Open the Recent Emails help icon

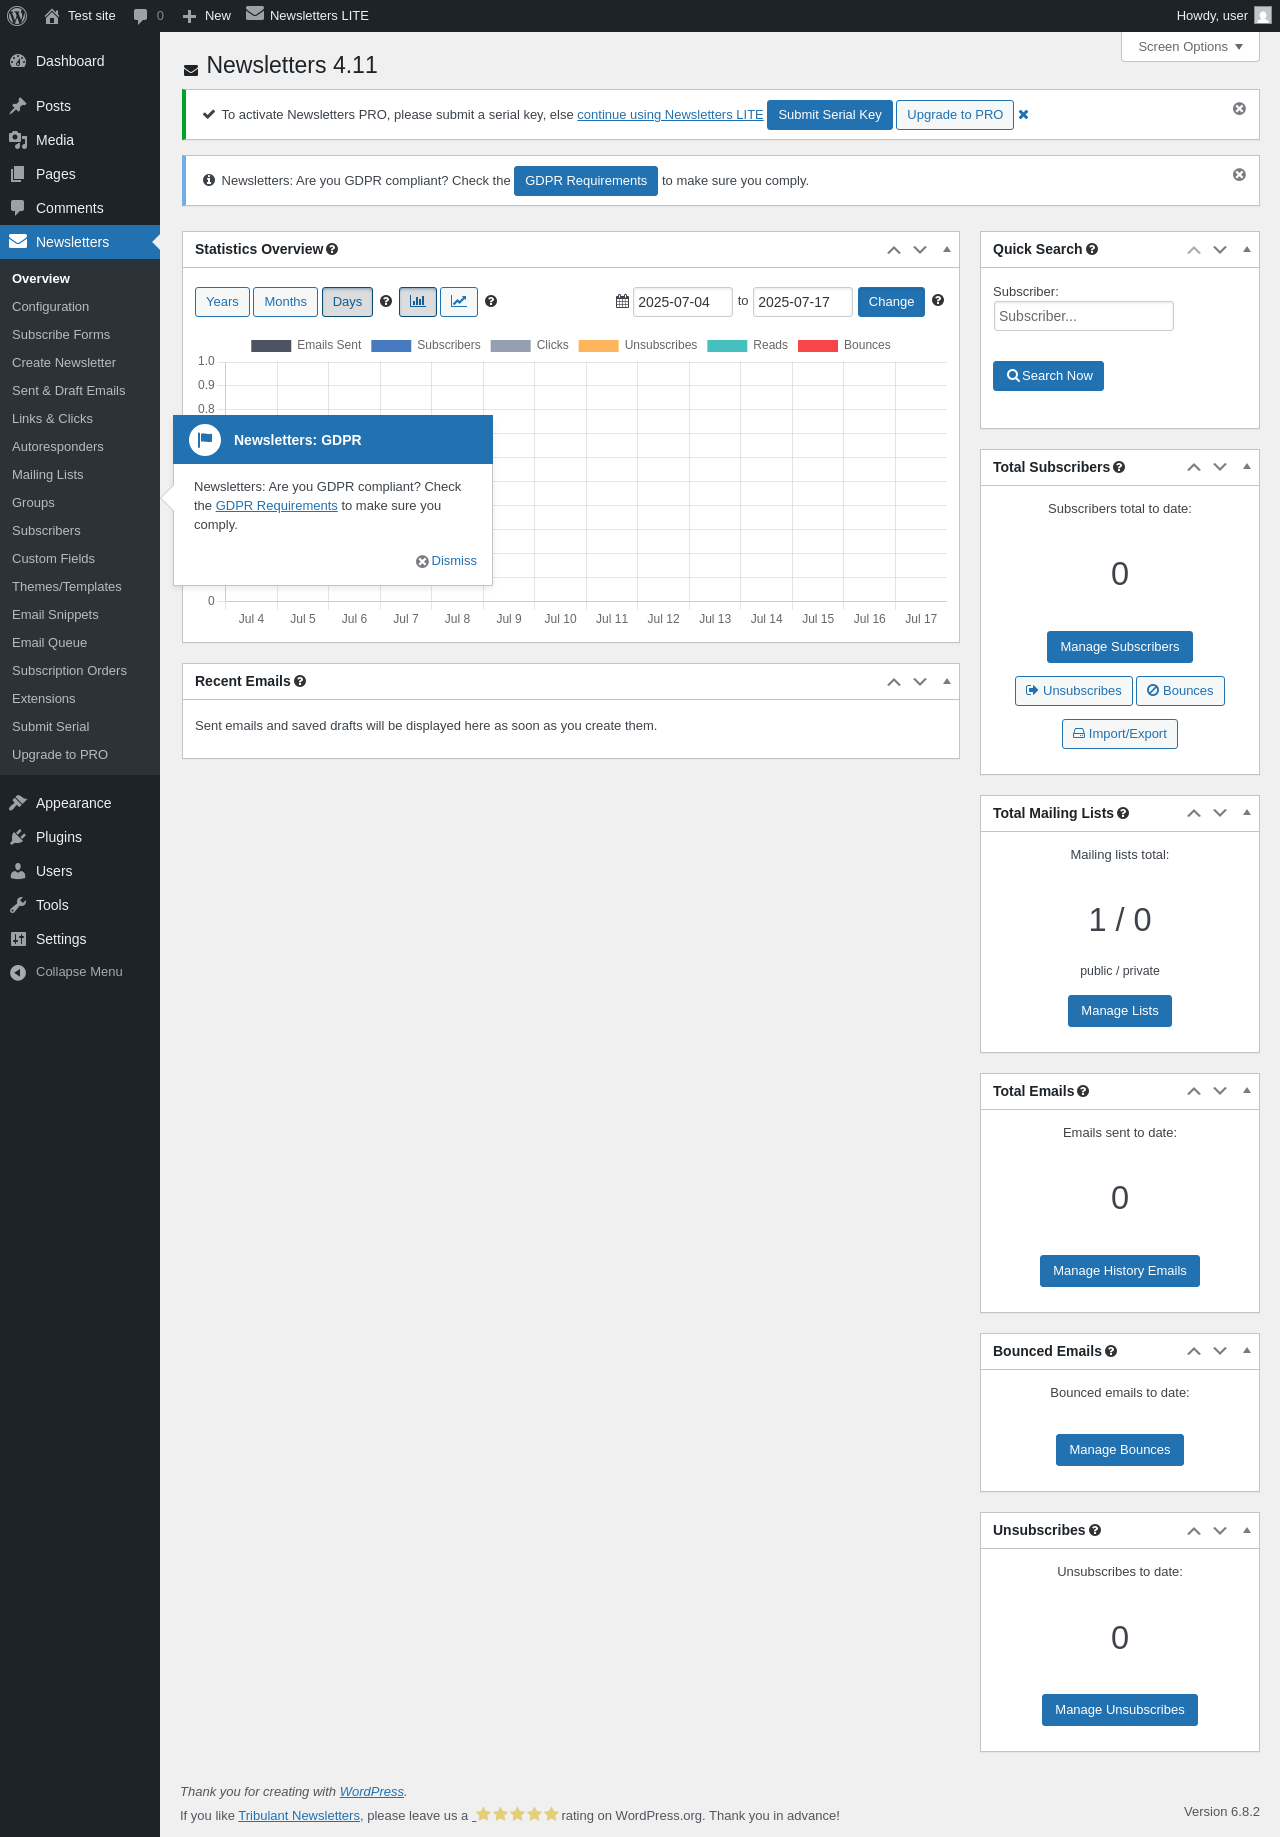click(300, 681)
